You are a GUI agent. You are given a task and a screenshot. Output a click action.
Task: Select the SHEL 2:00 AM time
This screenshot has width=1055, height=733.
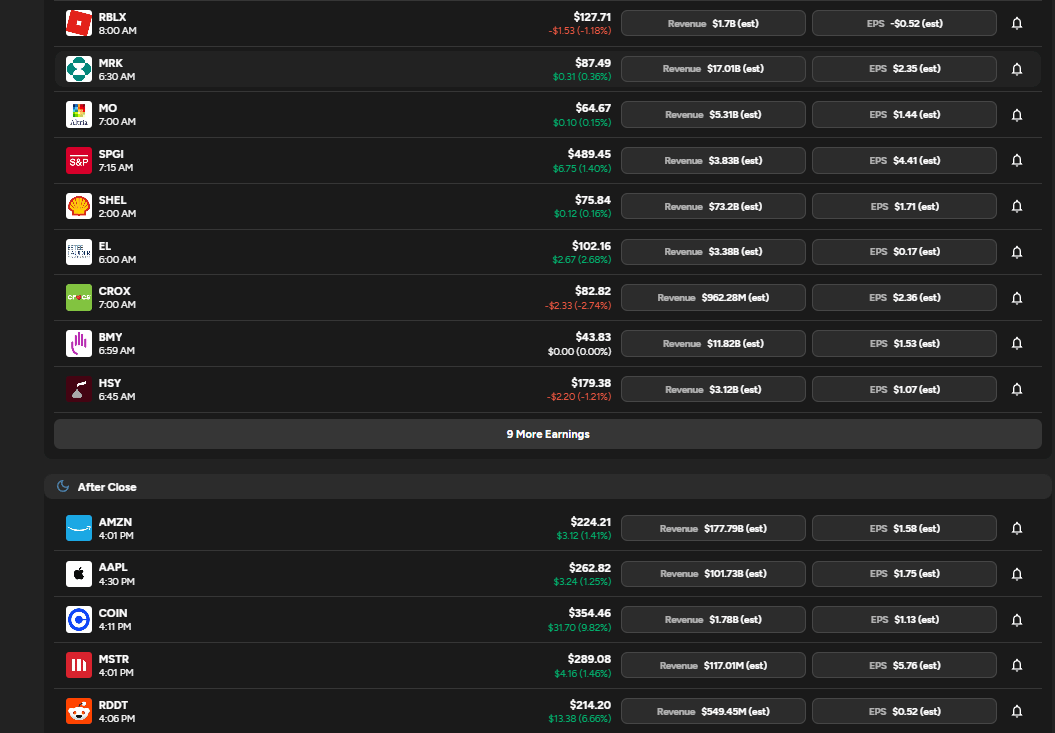coord(117,213)
